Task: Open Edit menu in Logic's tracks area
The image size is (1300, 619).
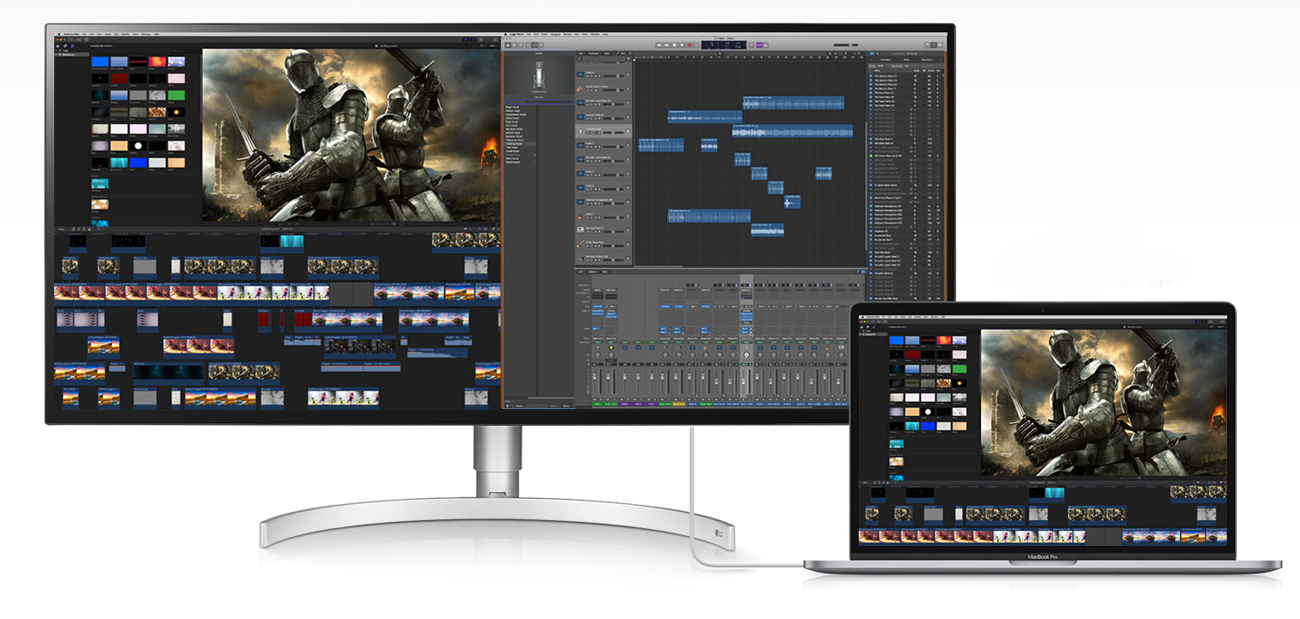Action: click(580, 53)
